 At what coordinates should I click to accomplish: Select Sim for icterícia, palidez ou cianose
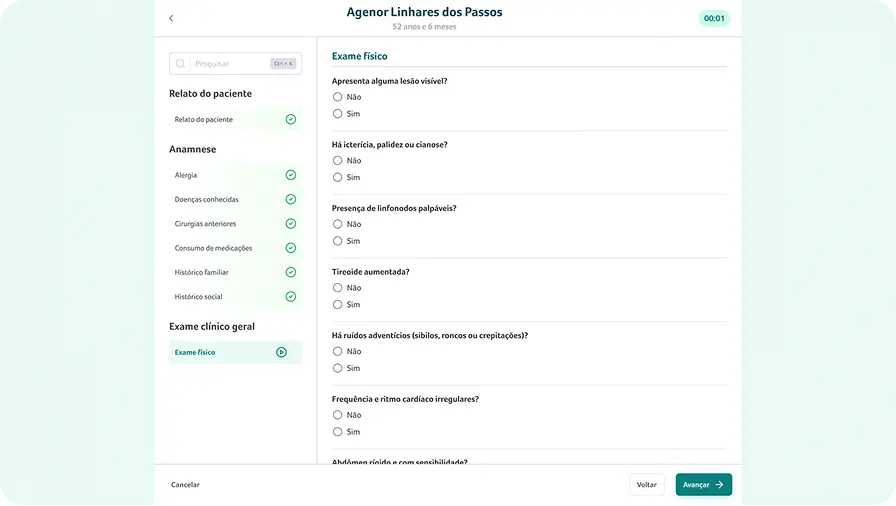pyautogui.click(x=338, y=177)
